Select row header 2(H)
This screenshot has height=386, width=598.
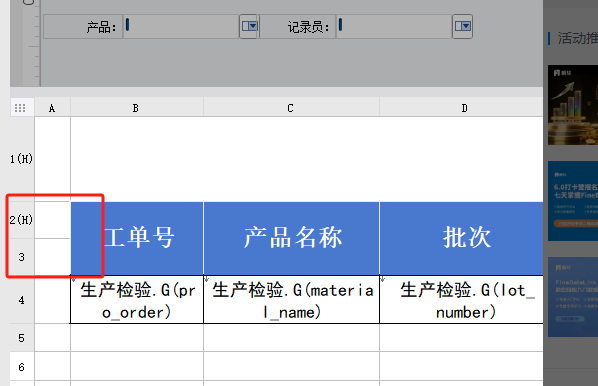pyautogui.click(x=22, y=220)
